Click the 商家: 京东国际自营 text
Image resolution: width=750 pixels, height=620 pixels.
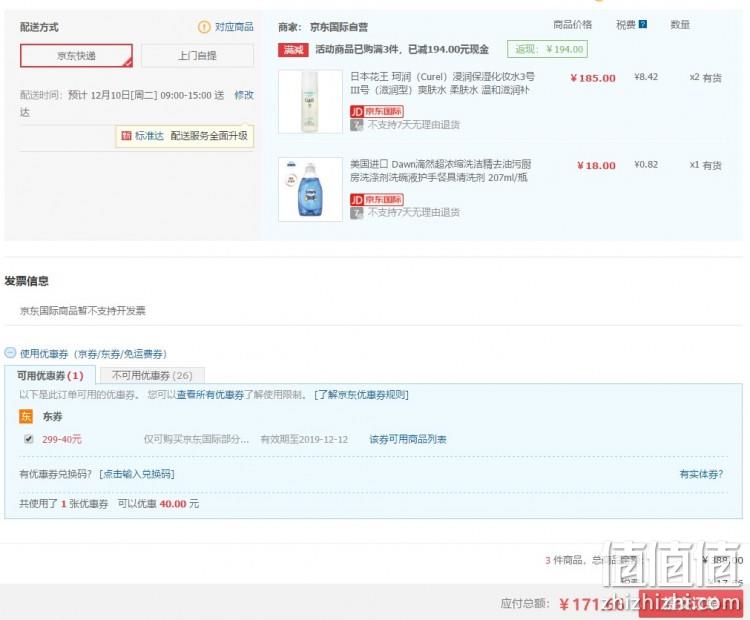click(323, 27)
